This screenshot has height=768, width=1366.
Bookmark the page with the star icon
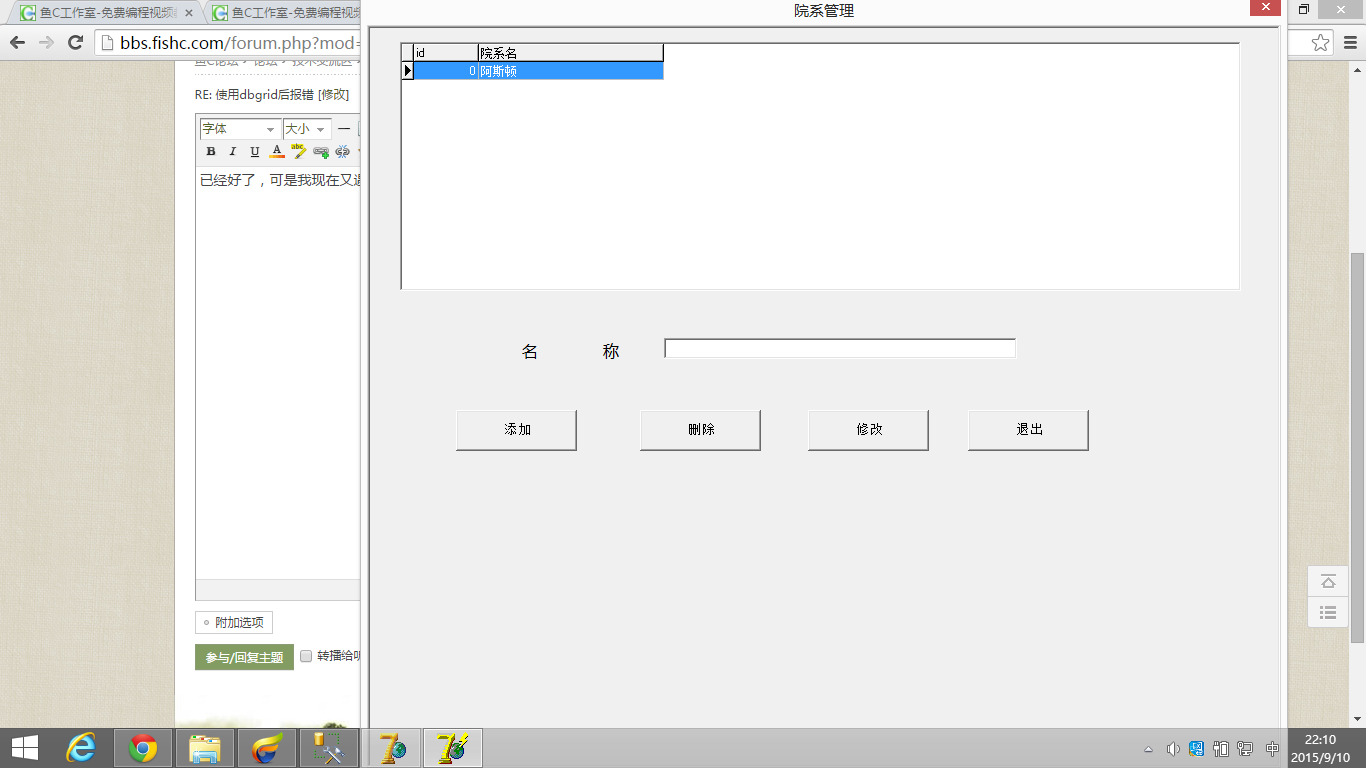point(1320,42)
